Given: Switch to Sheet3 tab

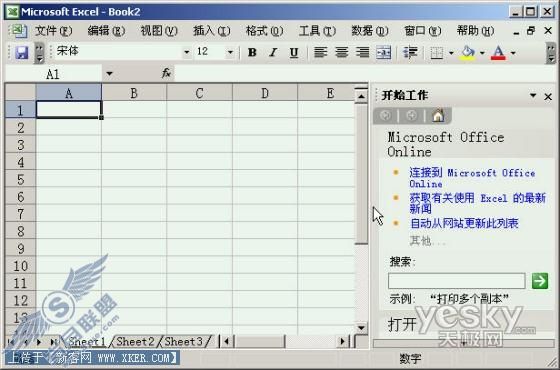Looking at the screenshot, I should point(184,341).
